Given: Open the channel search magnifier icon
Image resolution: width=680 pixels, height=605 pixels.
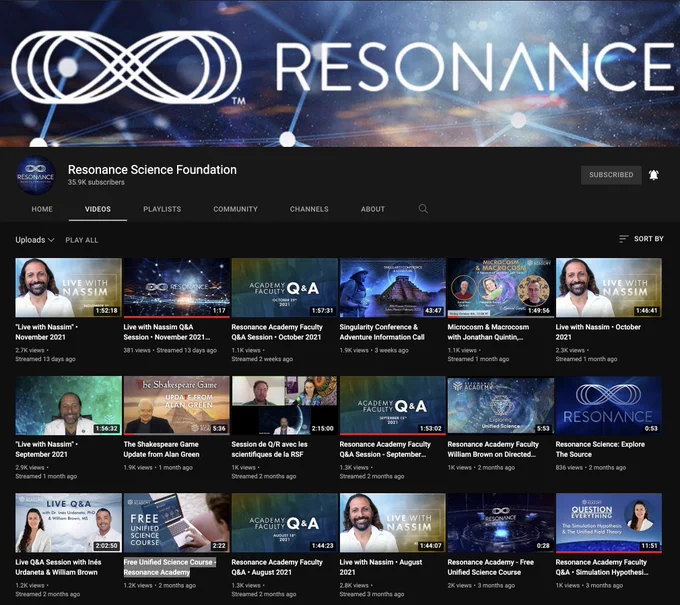Looking at the screenshot, I should (x=423, y=209).
